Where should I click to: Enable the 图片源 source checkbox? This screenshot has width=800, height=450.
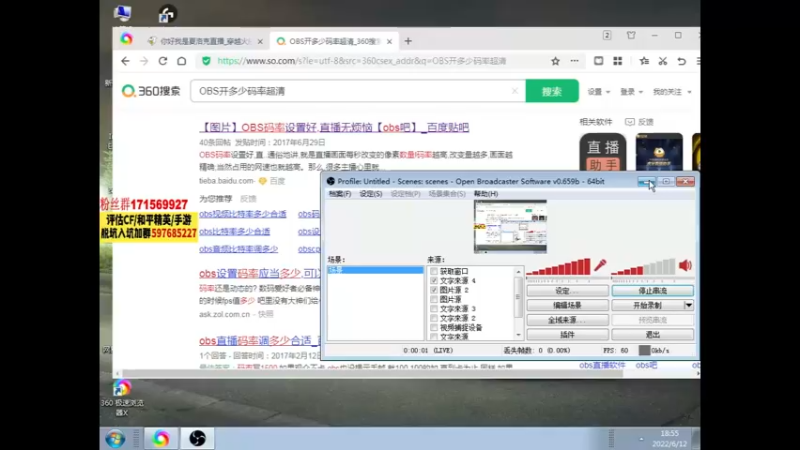click(x=434, y=299)
